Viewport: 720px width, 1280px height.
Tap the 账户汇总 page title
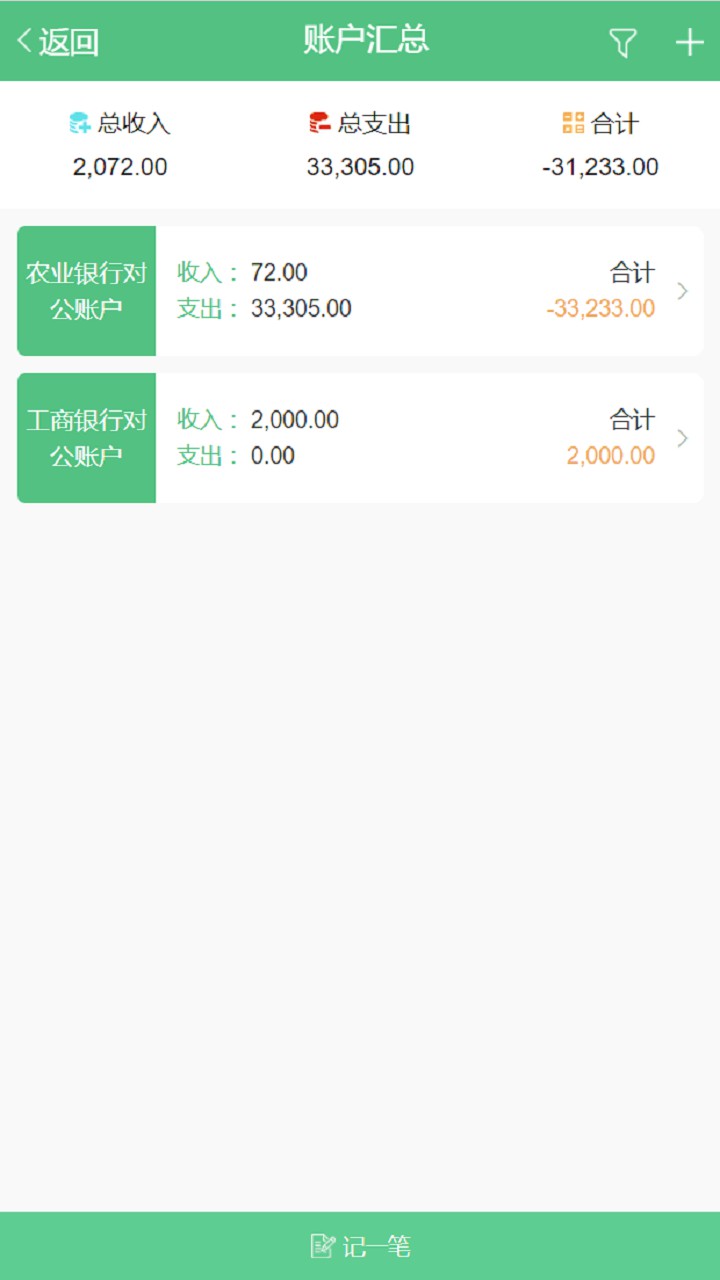pyautogui.click(x=366, y=40)
